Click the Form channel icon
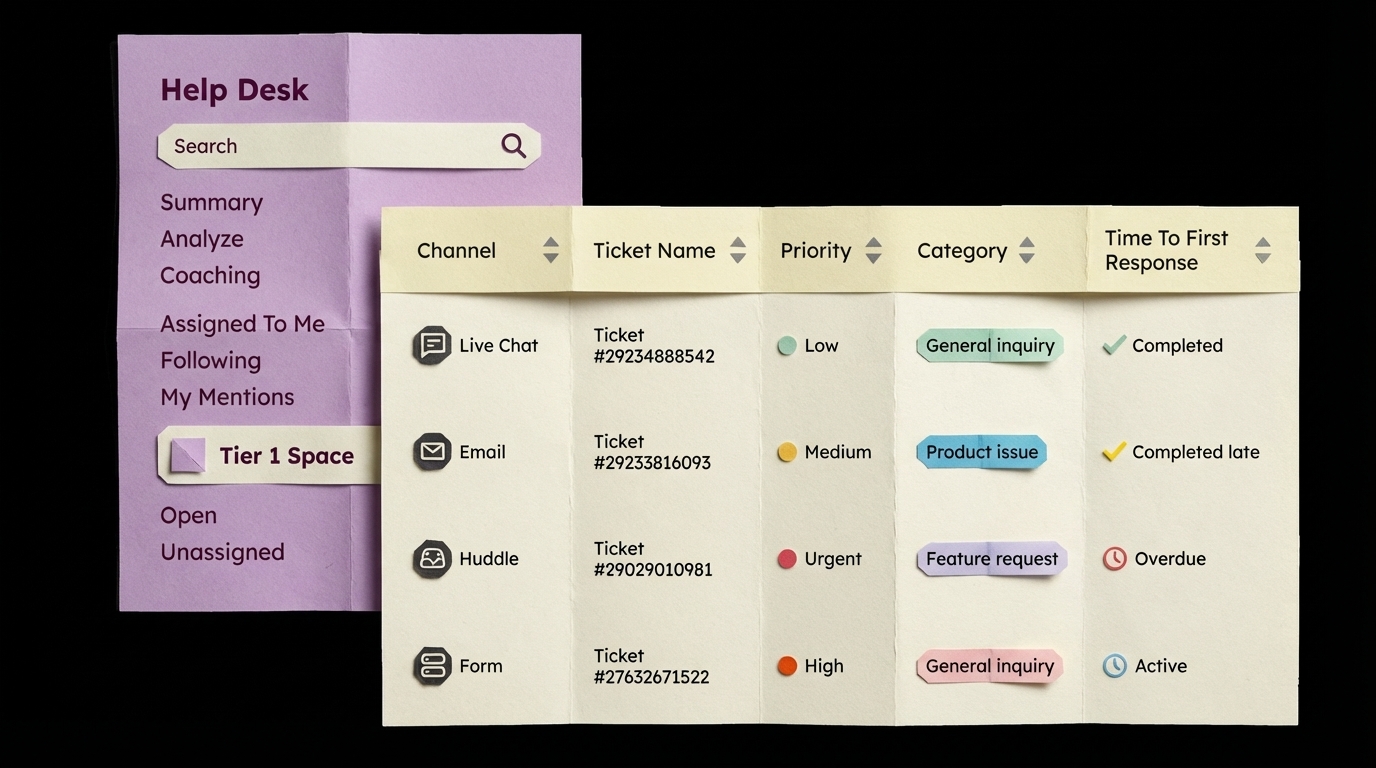This screenshot has width=1376, height=768. click(x=432, y=666)
